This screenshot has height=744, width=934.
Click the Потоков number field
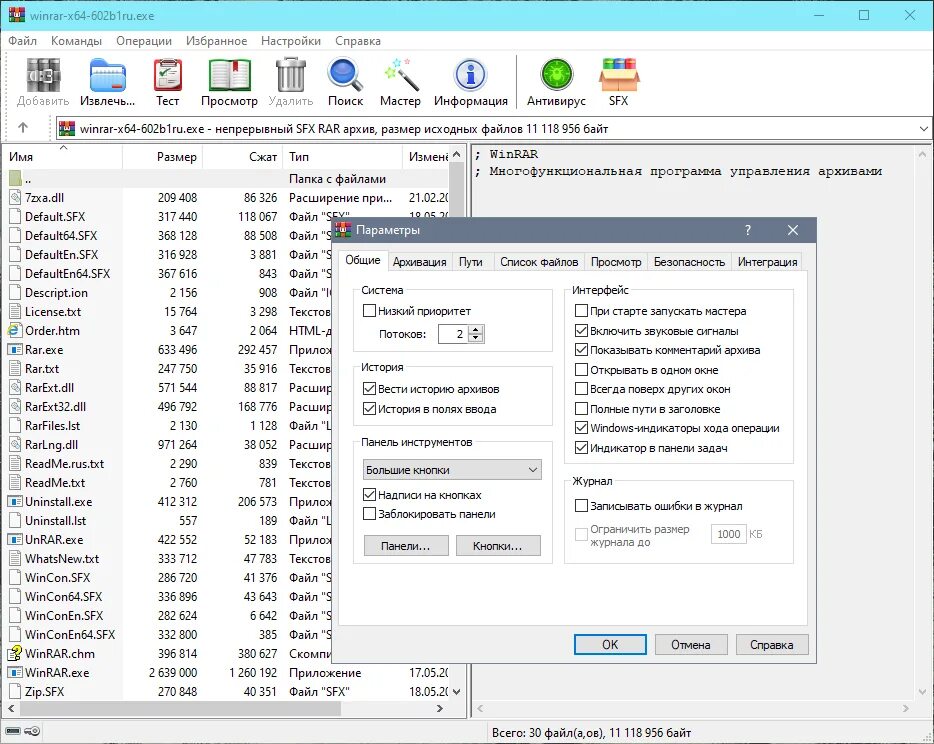453,334
